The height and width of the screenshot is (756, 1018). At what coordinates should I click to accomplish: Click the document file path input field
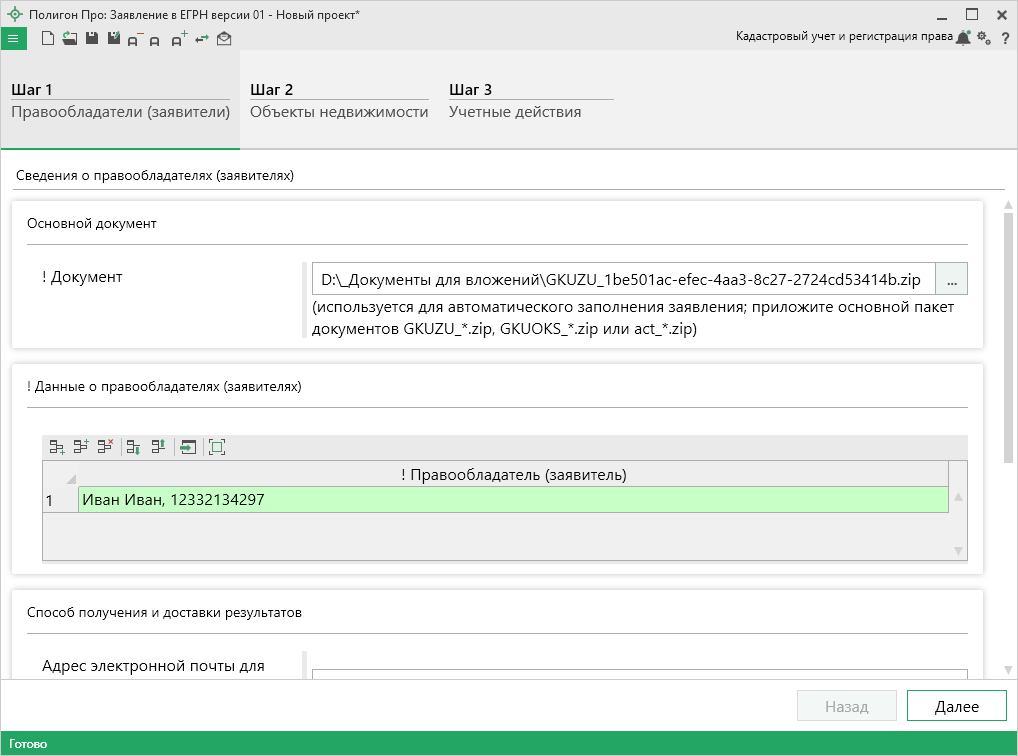622,278
